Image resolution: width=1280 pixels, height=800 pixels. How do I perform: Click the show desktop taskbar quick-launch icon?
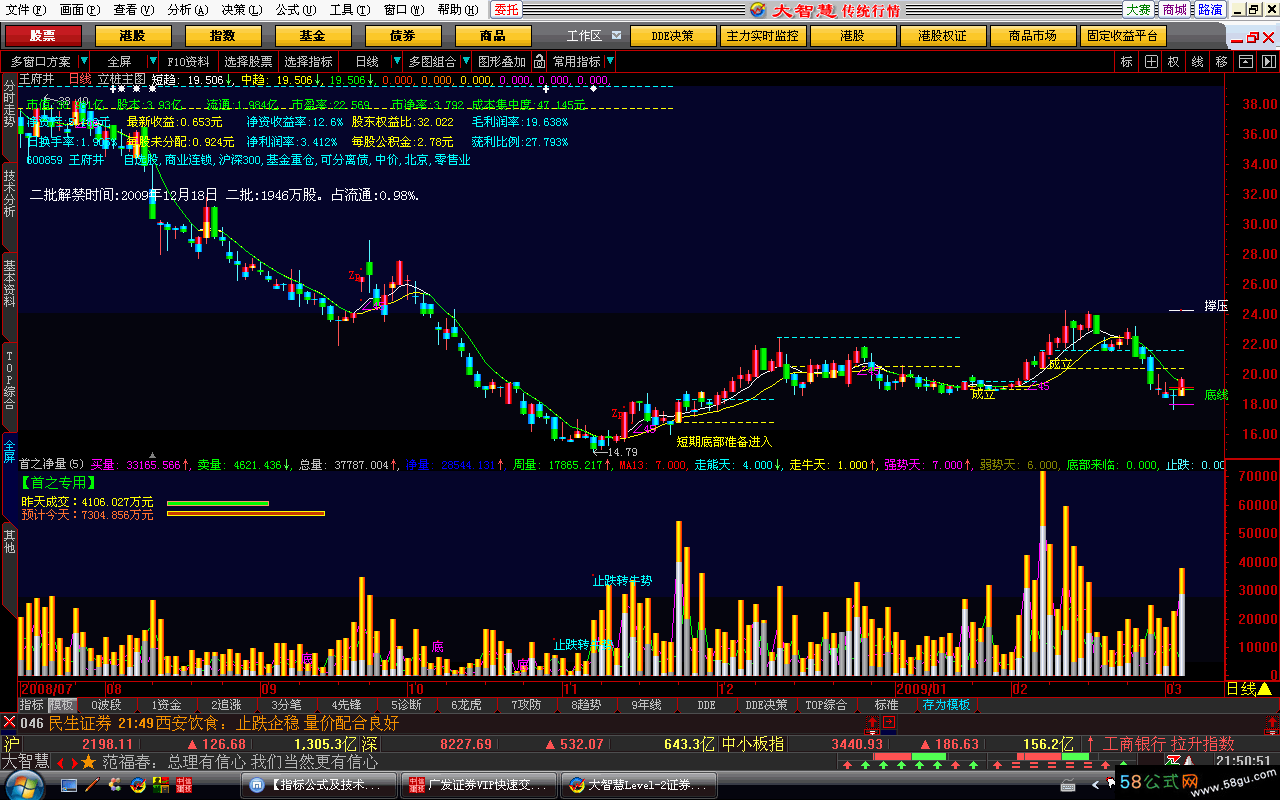[69, 785]
